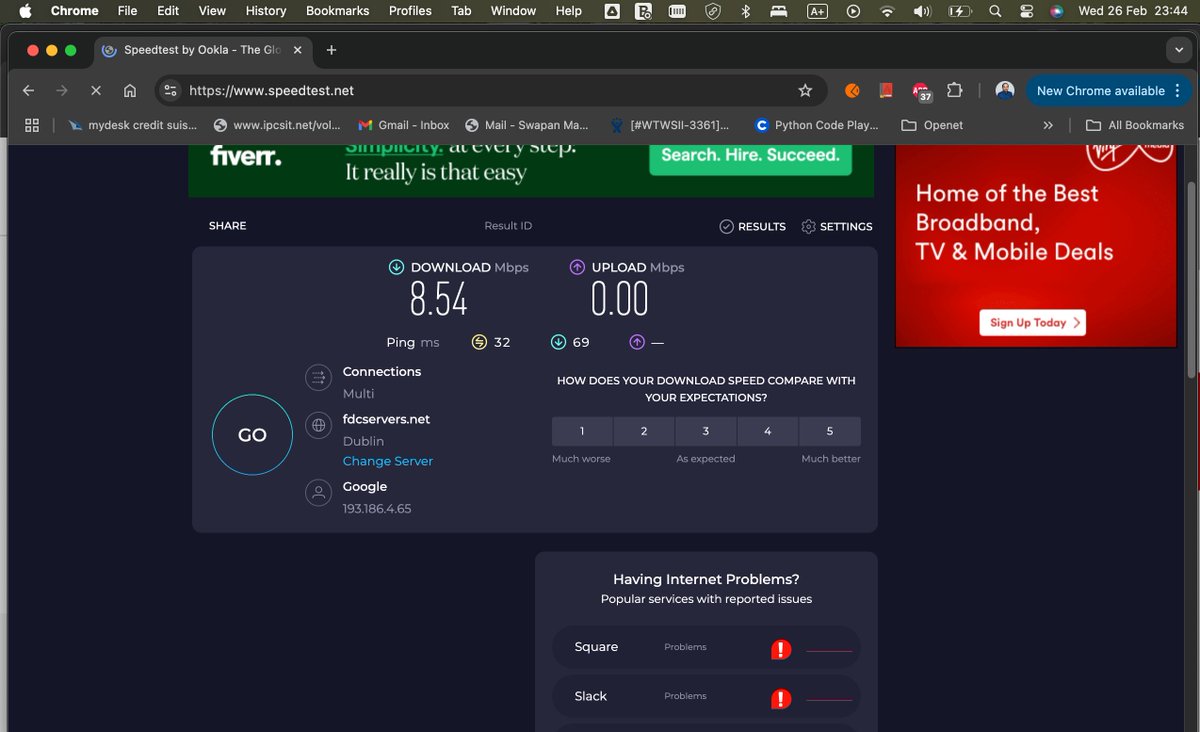Image resolution: width=1200 pixels, height=732 pixels.
Task: Click the Slack outage alert icon
Action: pos(780,697)
